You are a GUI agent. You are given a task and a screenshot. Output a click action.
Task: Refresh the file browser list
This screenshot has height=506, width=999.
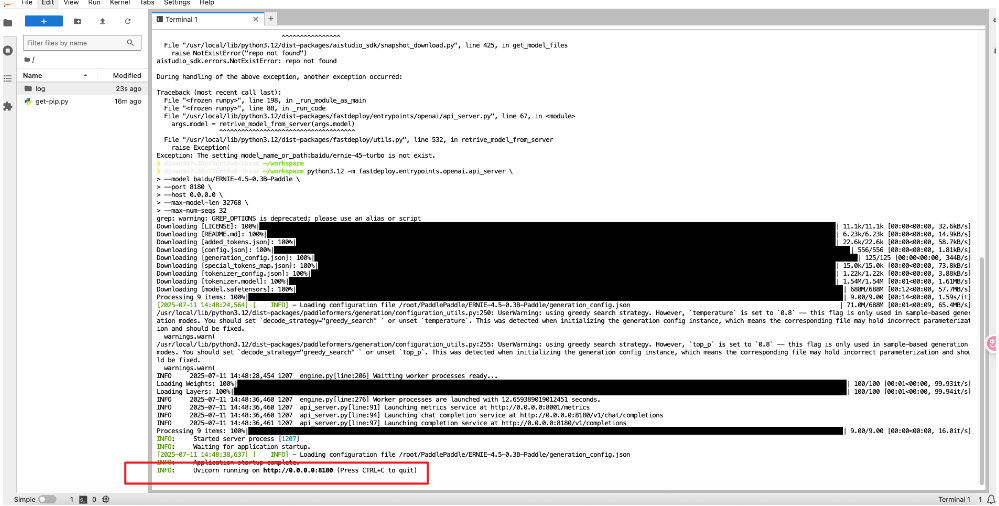tap(127, 21)
